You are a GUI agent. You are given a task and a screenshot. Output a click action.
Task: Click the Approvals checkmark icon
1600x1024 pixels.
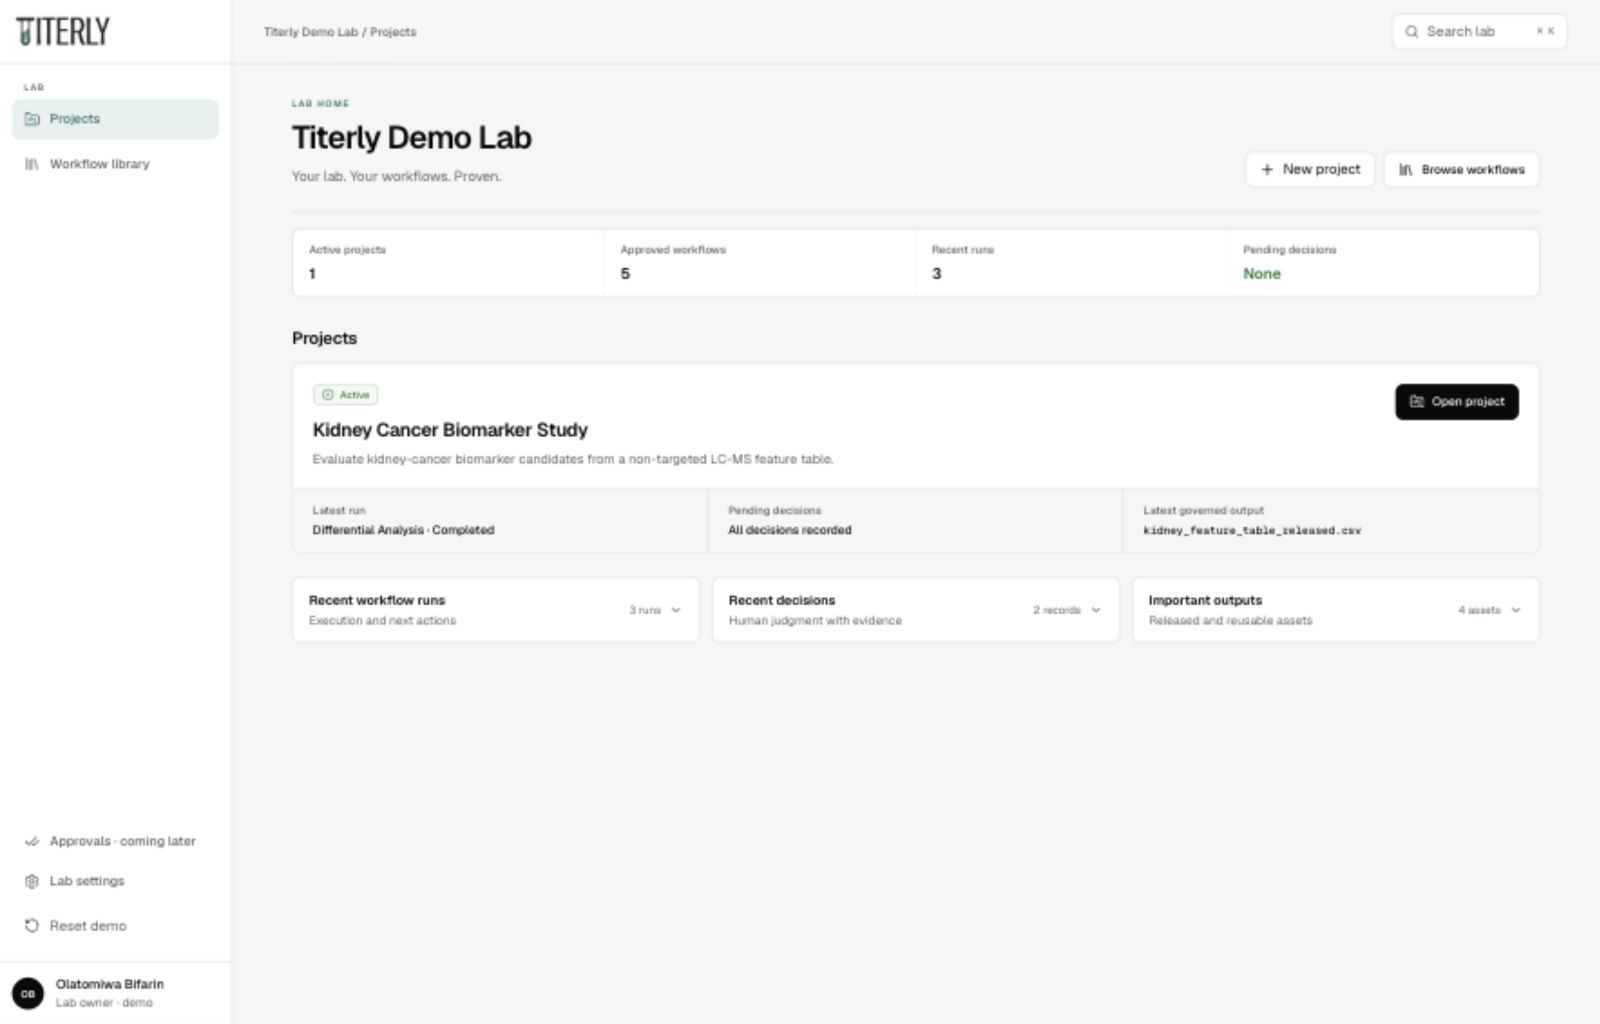(x=32, y=841)
